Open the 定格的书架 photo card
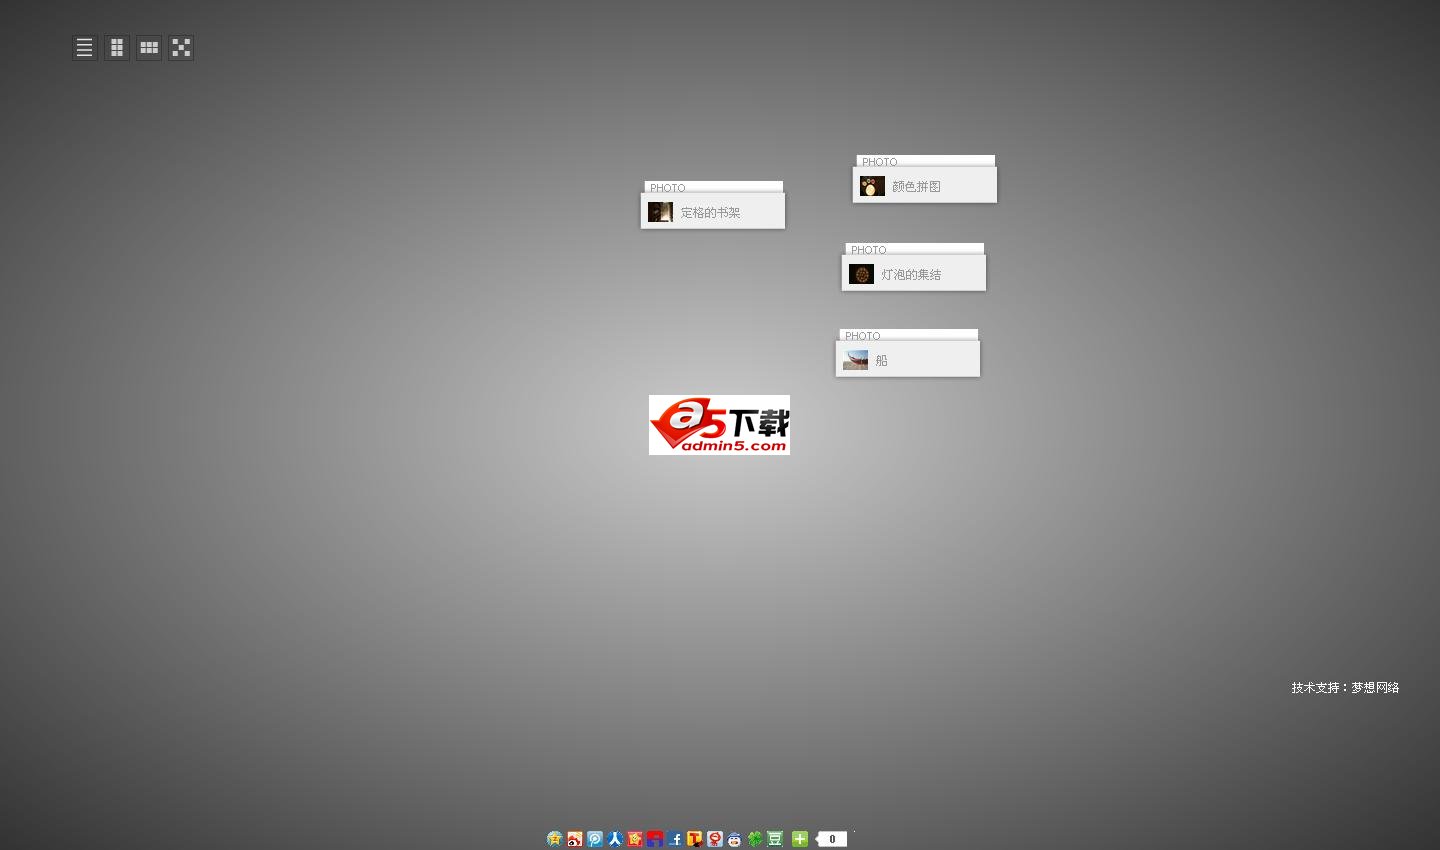Image resolution: width=1440 pixels, height=850 pixels. (713, 212)
